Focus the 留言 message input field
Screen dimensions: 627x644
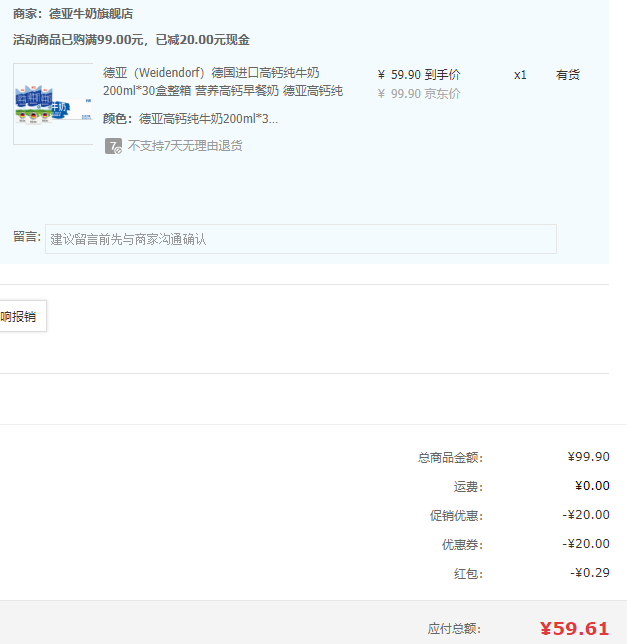coord(301,239)
